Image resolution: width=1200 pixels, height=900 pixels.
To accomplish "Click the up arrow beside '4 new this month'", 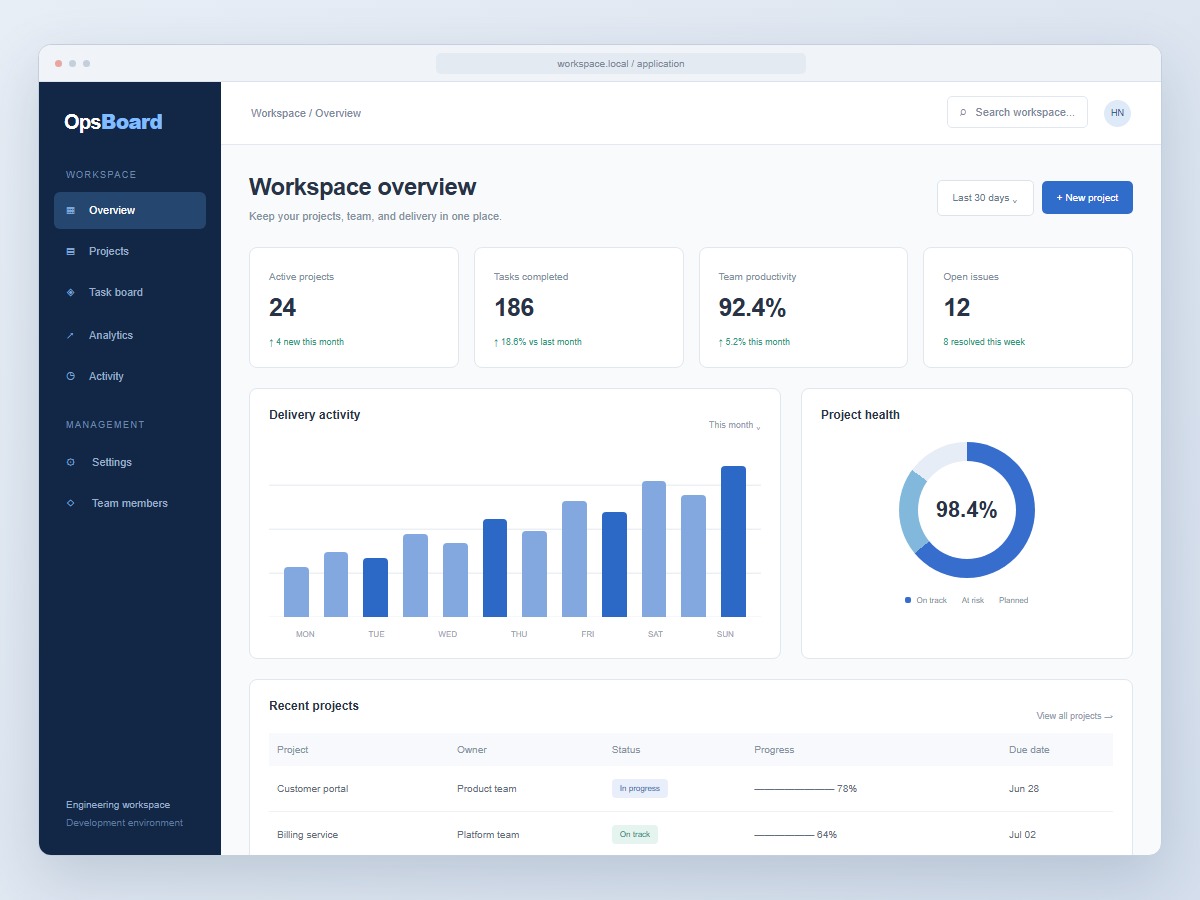I will pyautogui.click(x=271, y=342).
